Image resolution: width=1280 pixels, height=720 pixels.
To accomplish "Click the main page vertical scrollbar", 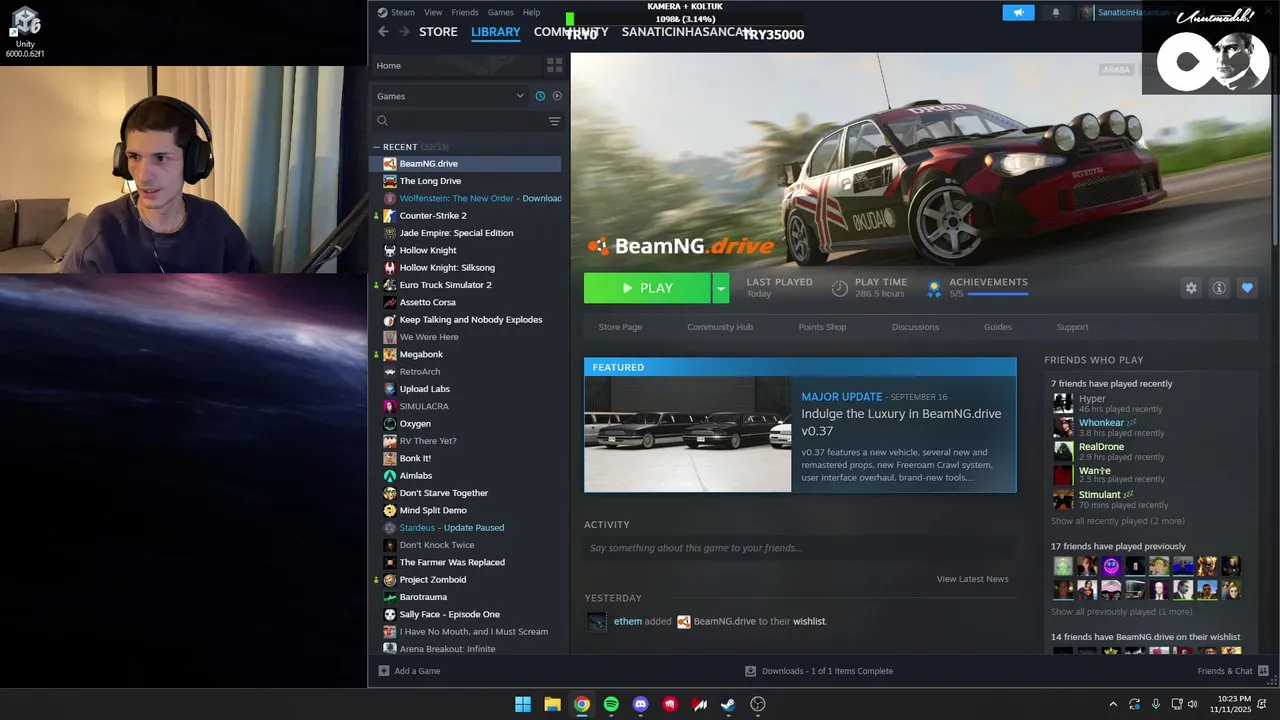I will tap(1274, 150).
